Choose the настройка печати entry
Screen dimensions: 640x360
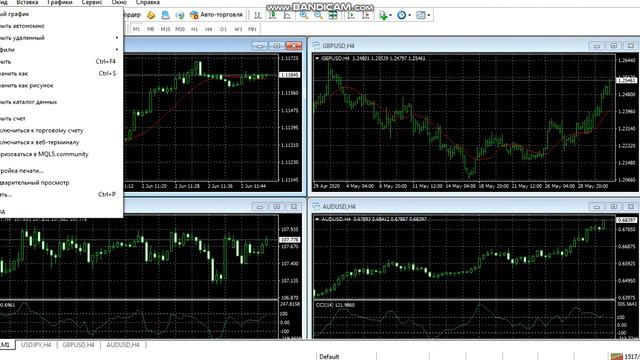coord(60,171)
